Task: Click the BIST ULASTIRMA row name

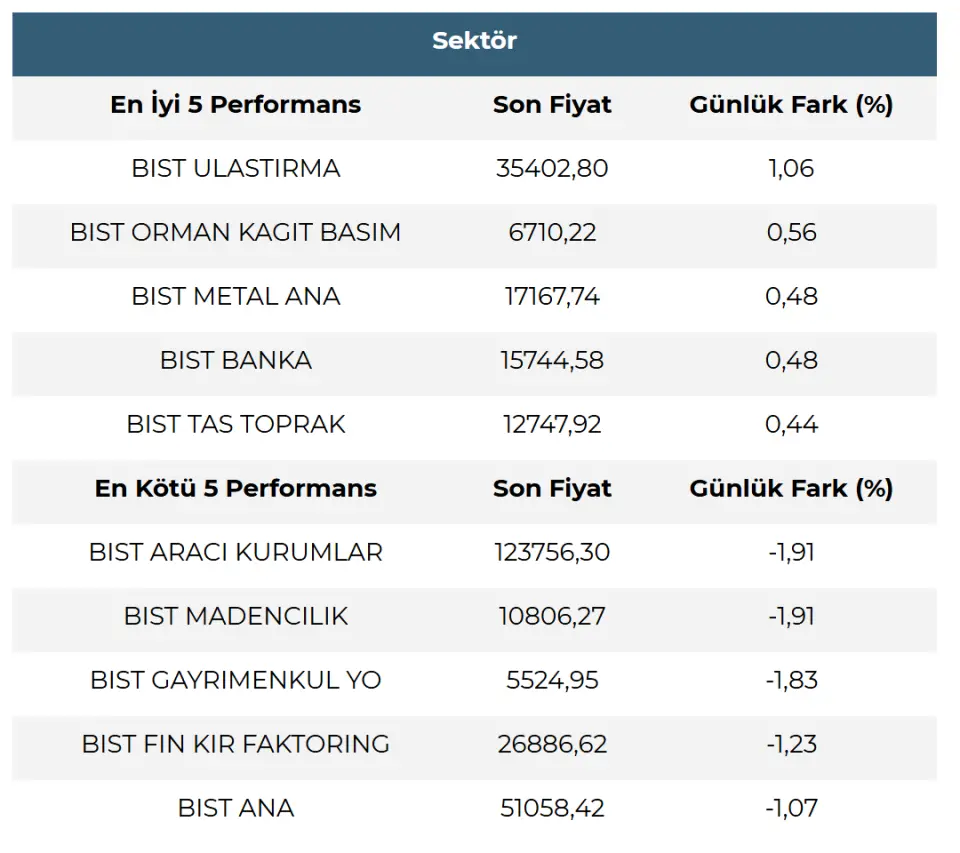Action: [x=236, y=168]
